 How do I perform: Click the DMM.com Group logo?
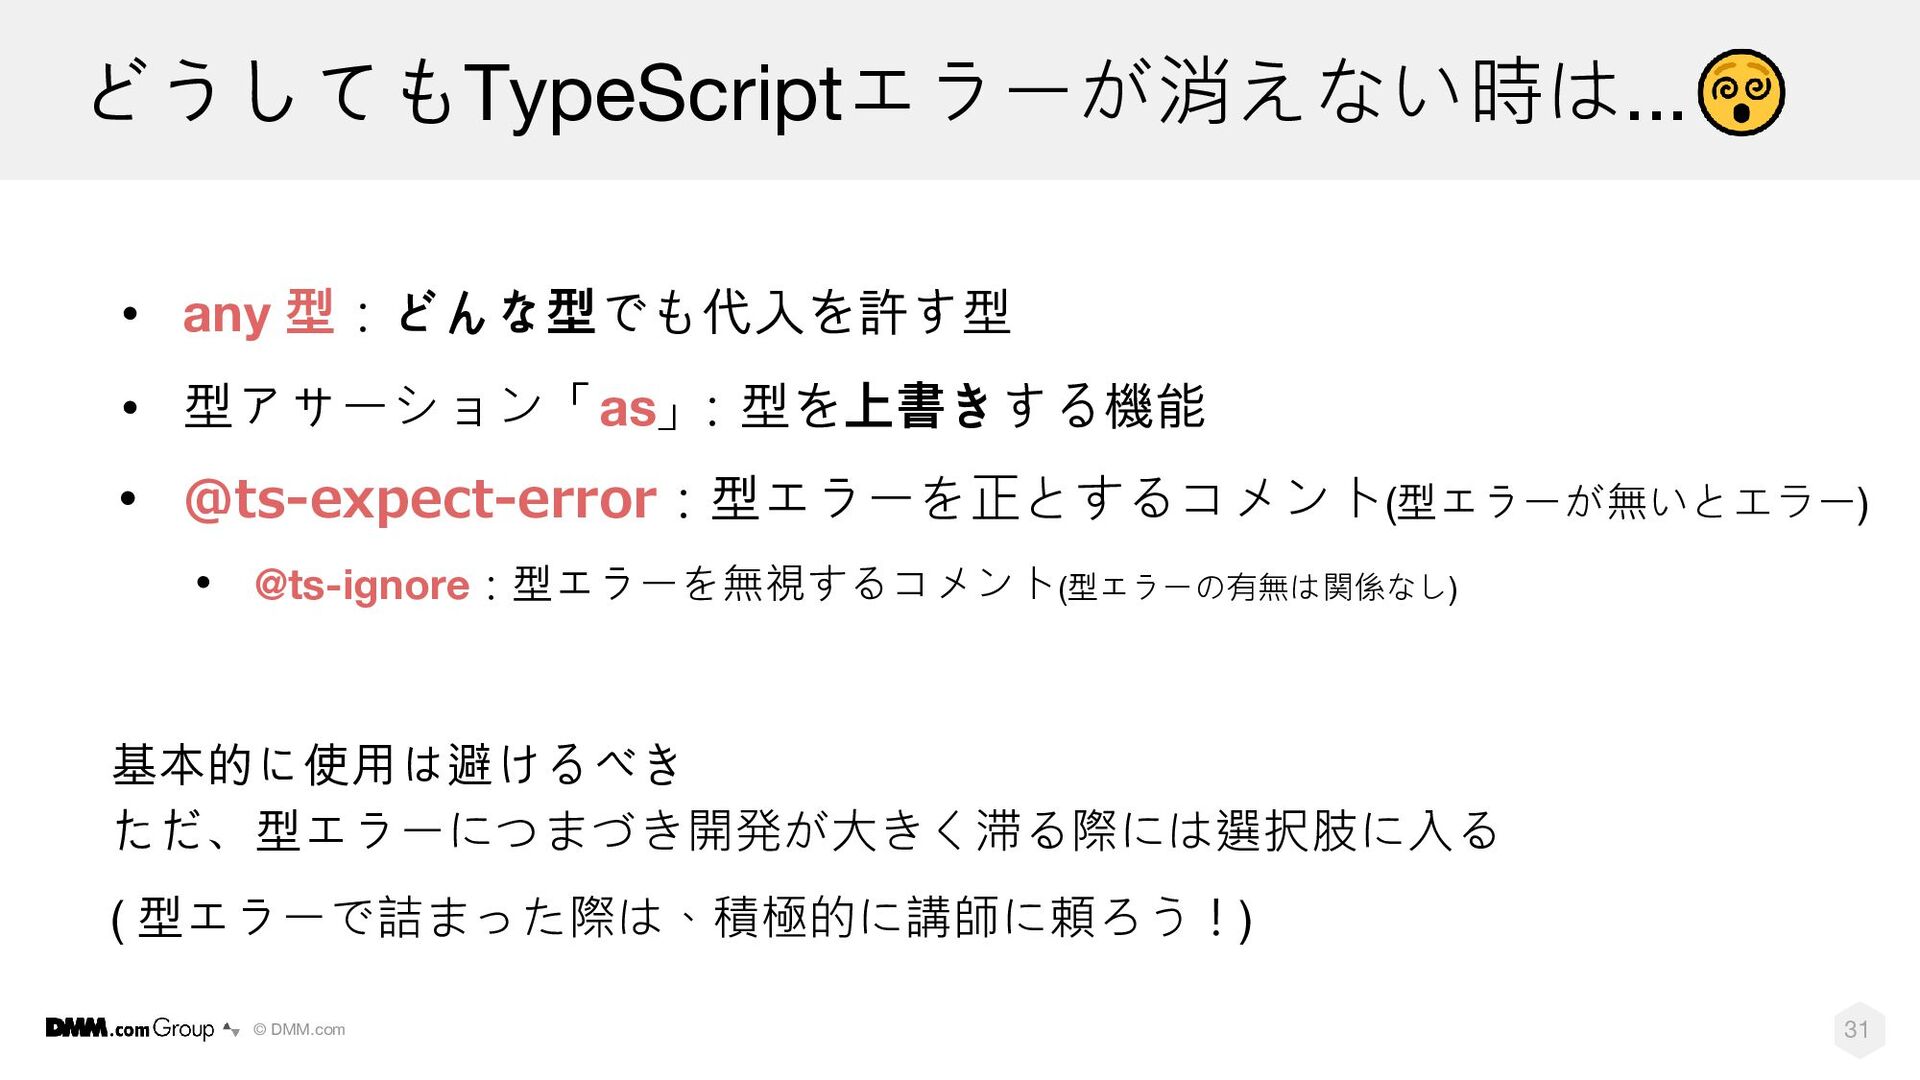[x=130, y=1028]
